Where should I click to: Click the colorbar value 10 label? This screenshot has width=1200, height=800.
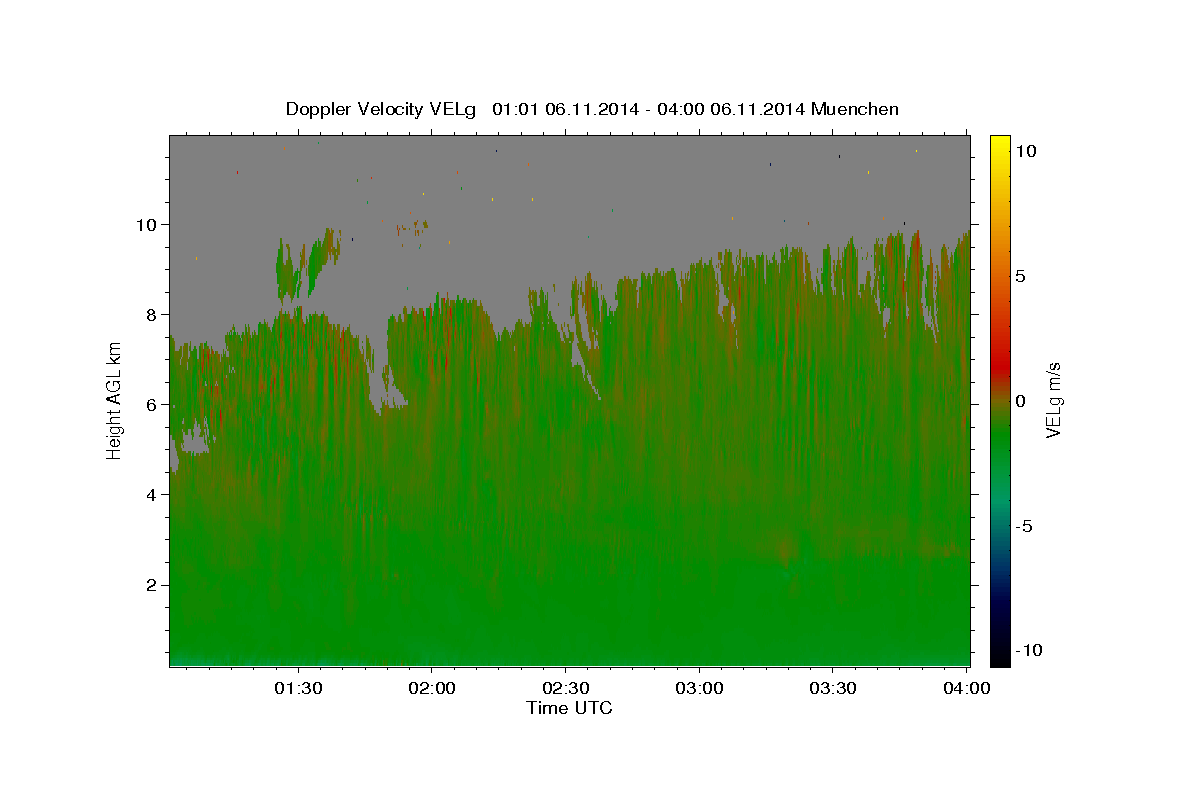click(1026, 151)
